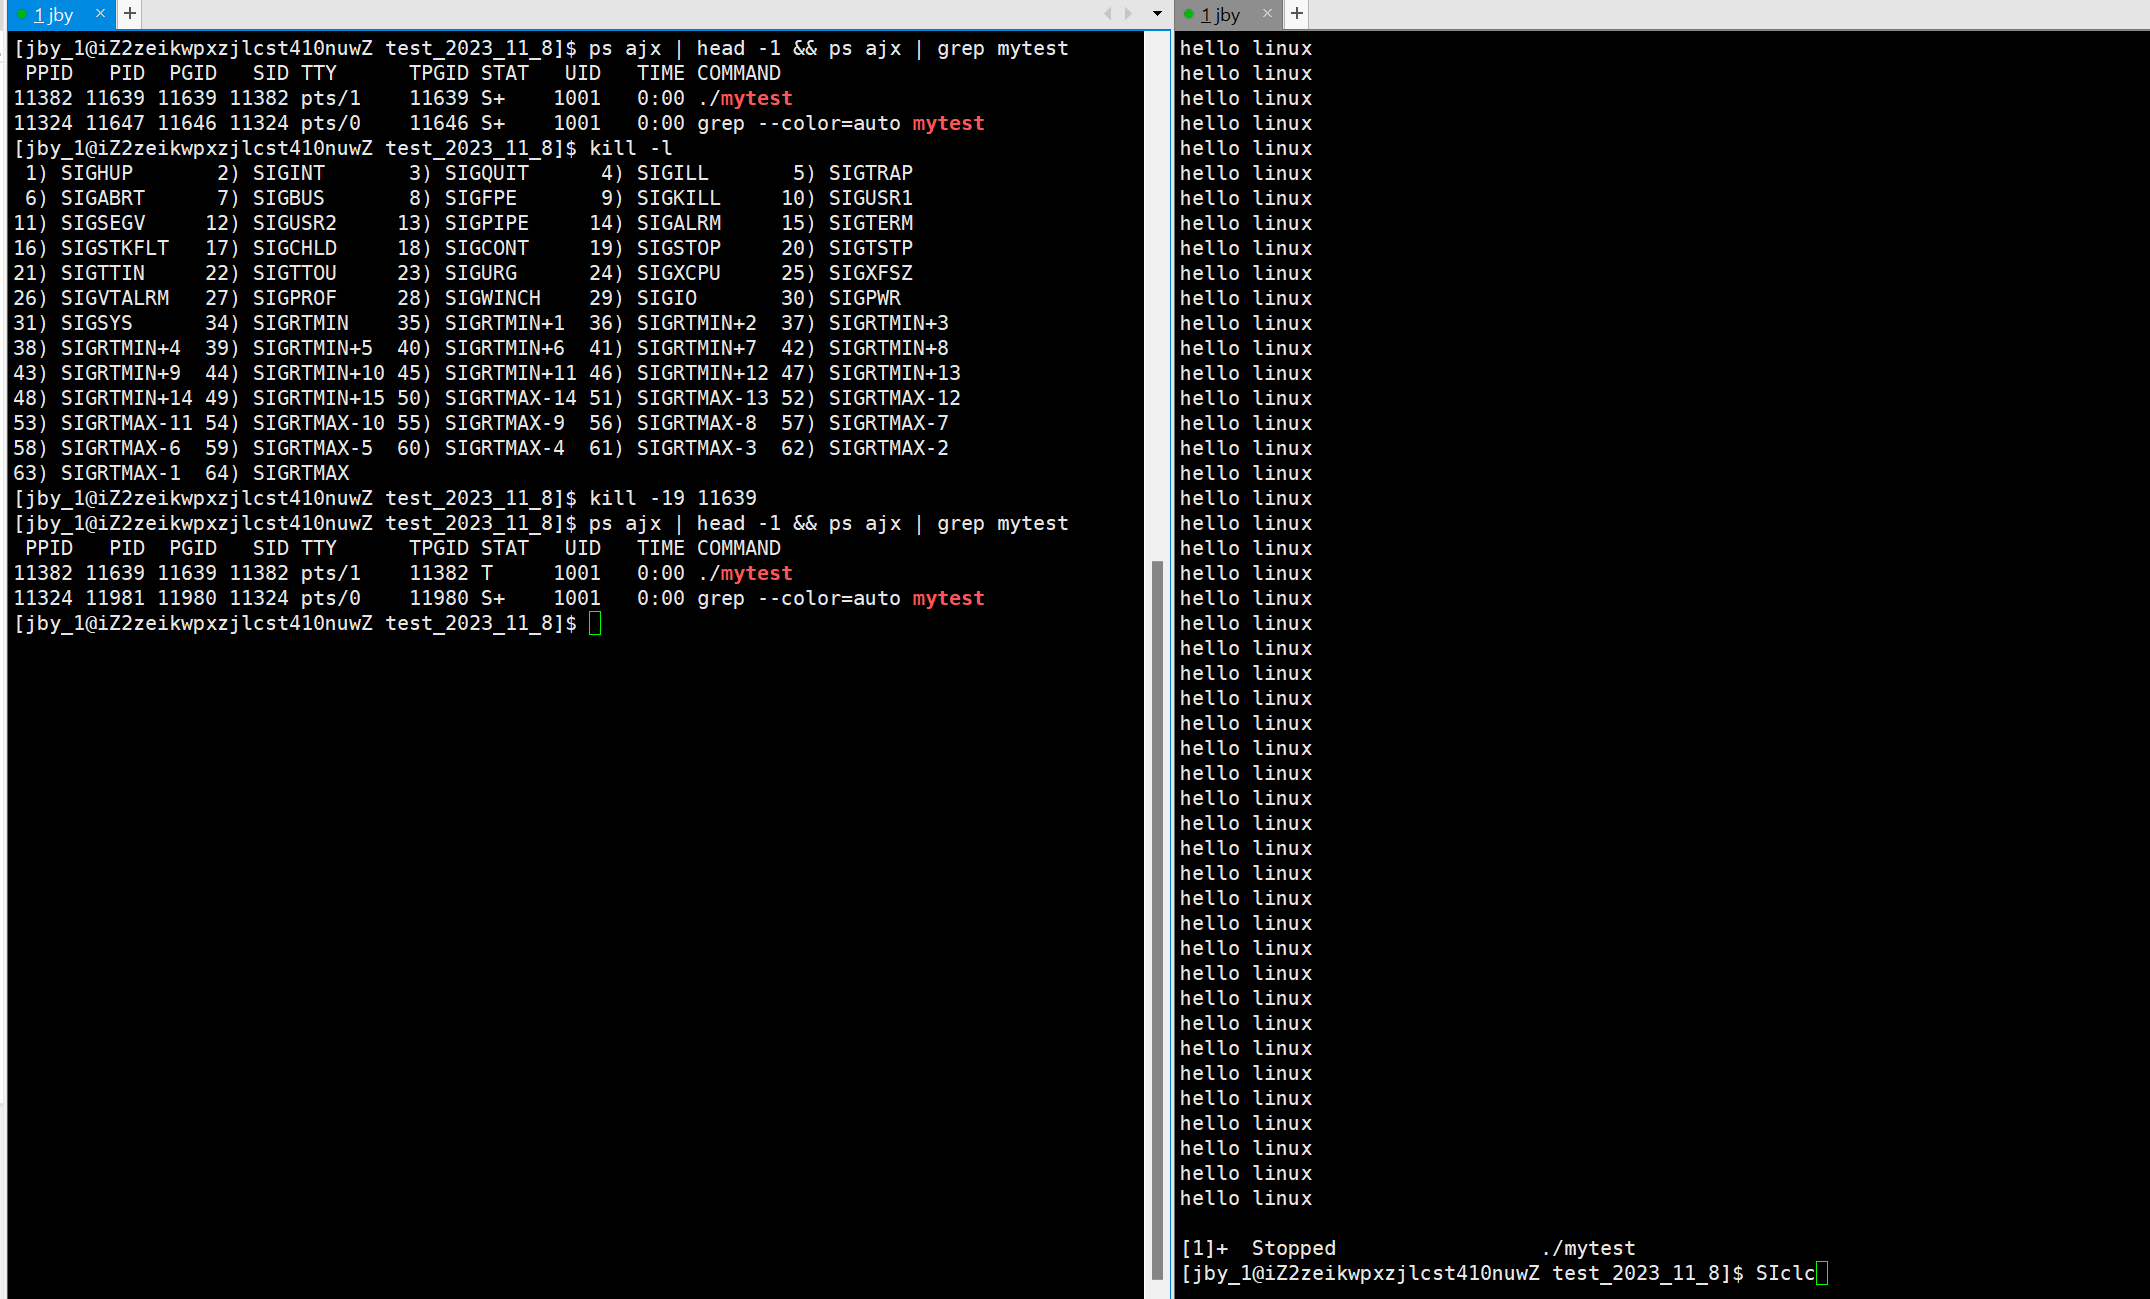Viewport: 2150px width, 1299px height.
Task: Close the '1 jby' tab in left pane
Action: 100,14
